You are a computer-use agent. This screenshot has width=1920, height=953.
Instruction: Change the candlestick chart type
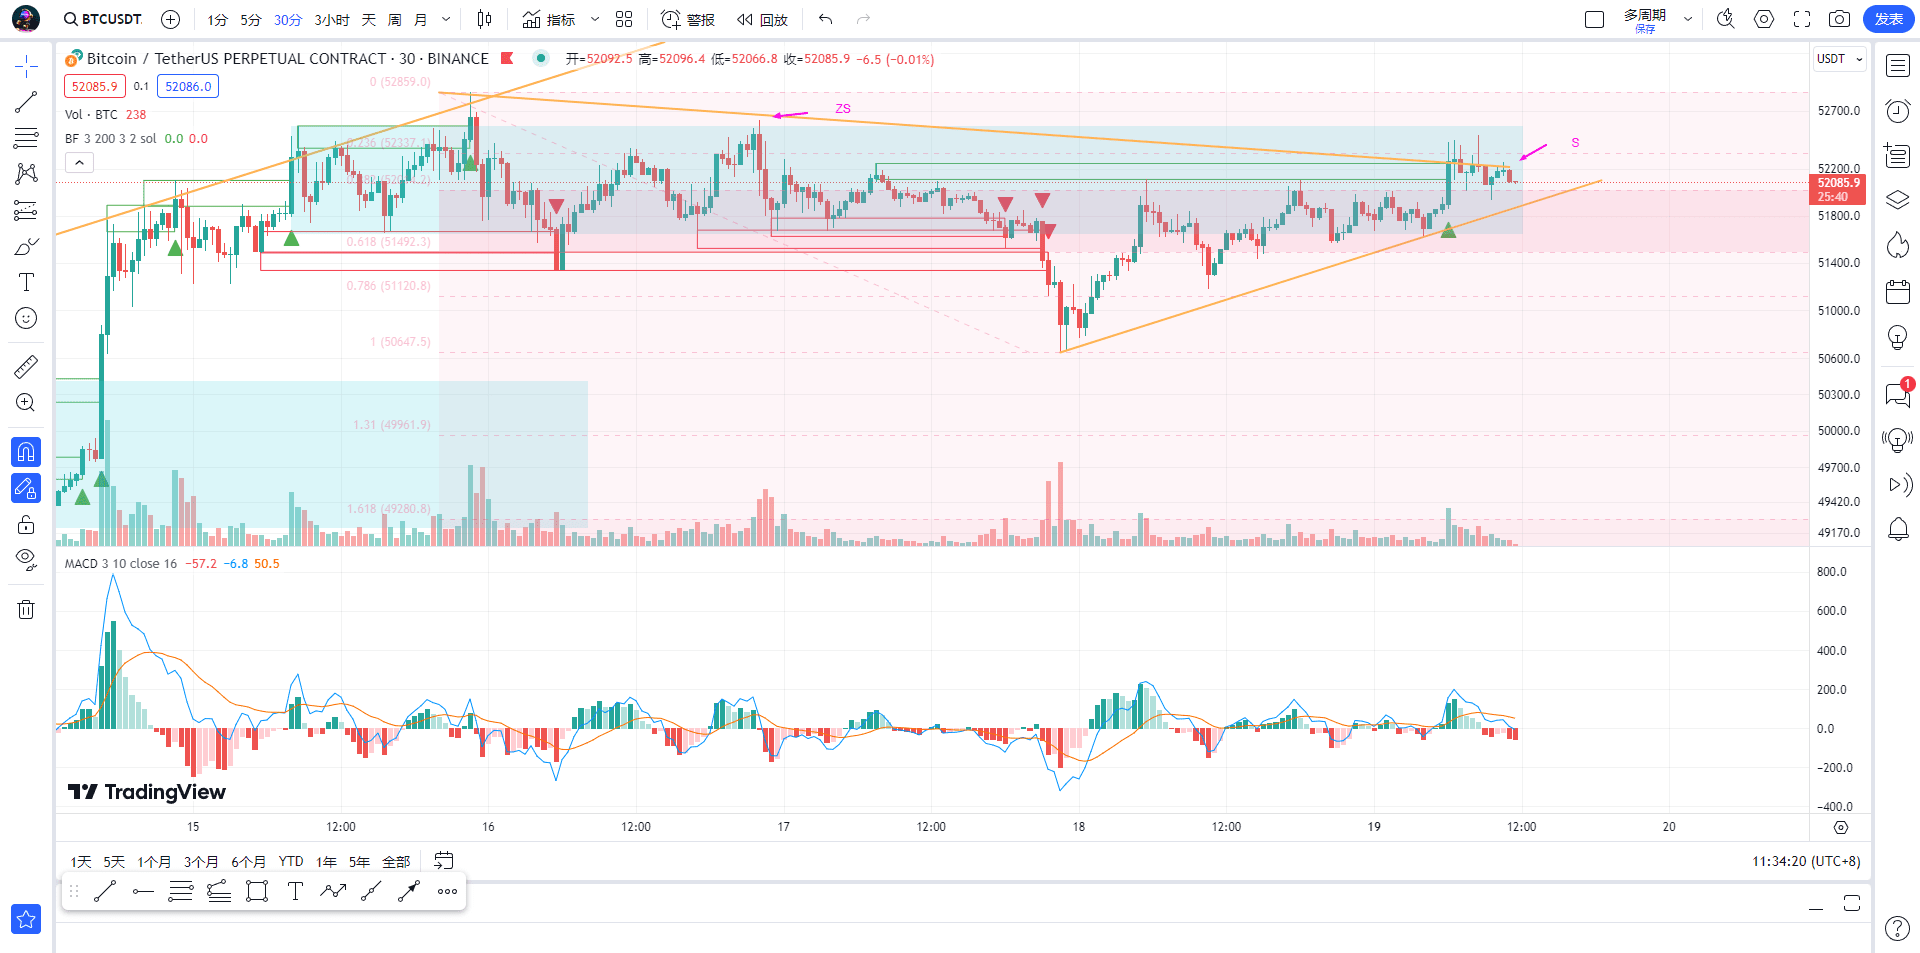point(485,19)
